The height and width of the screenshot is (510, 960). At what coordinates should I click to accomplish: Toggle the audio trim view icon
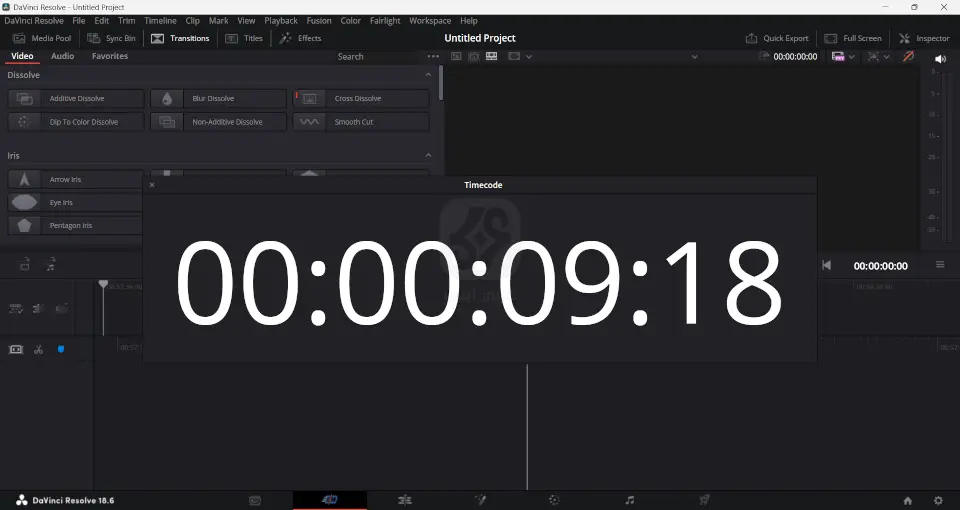pos(38,309)
